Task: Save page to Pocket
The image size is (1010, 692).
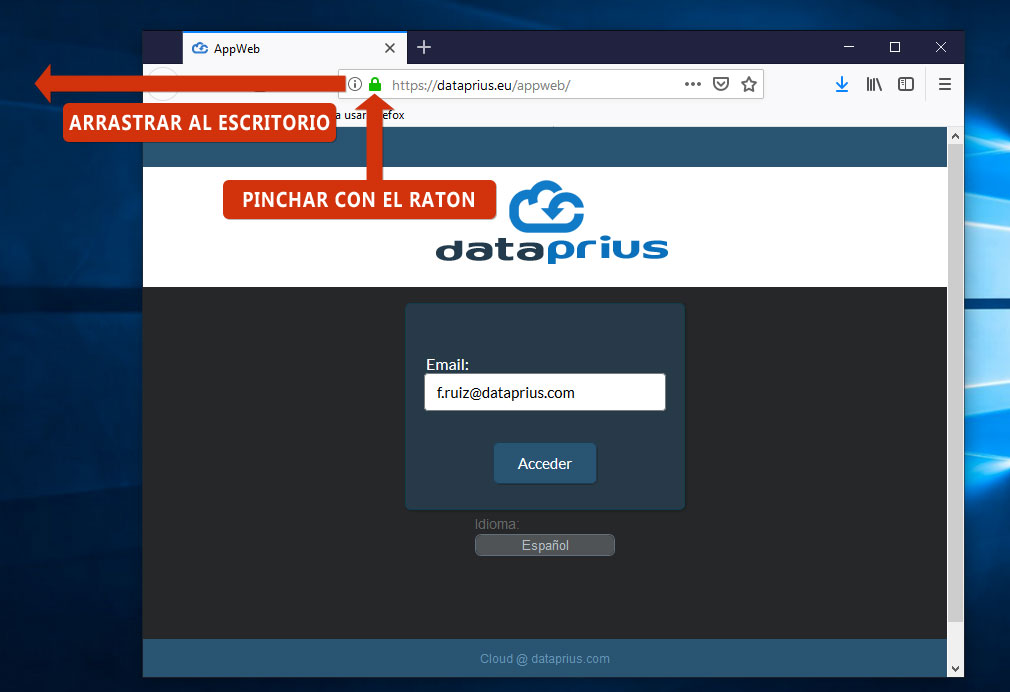Action: (721, 84)
